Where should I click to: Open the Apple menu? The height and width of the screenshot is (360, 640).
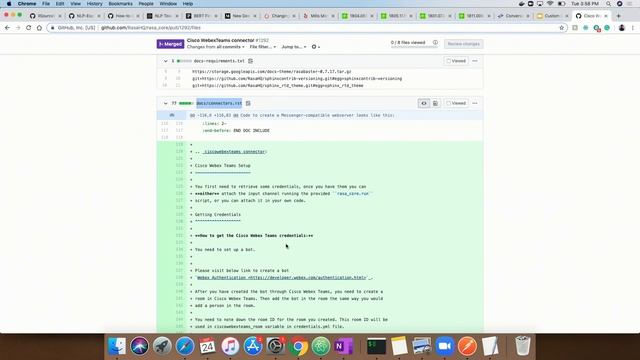[9, 4]
